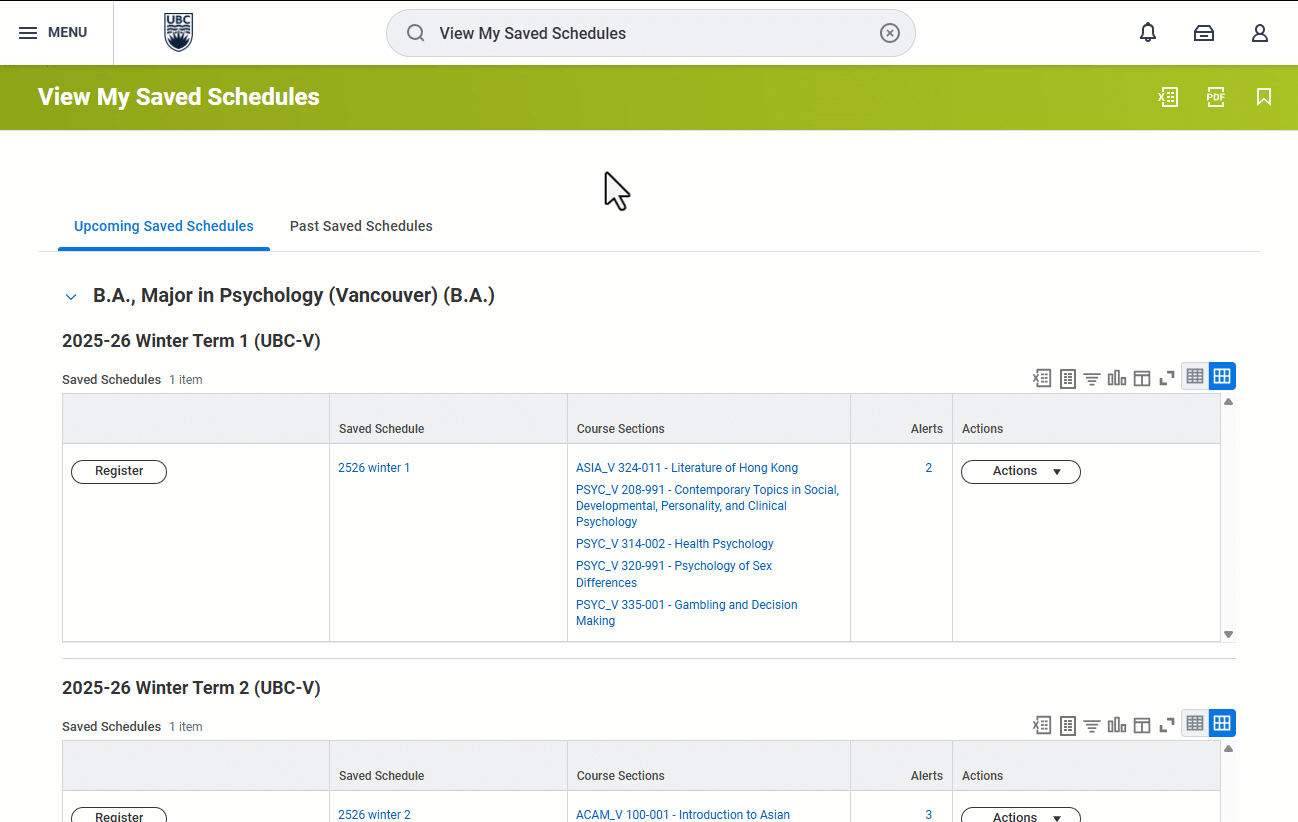
Task: Open the inbox tray icon
Action: [1204, 33]
